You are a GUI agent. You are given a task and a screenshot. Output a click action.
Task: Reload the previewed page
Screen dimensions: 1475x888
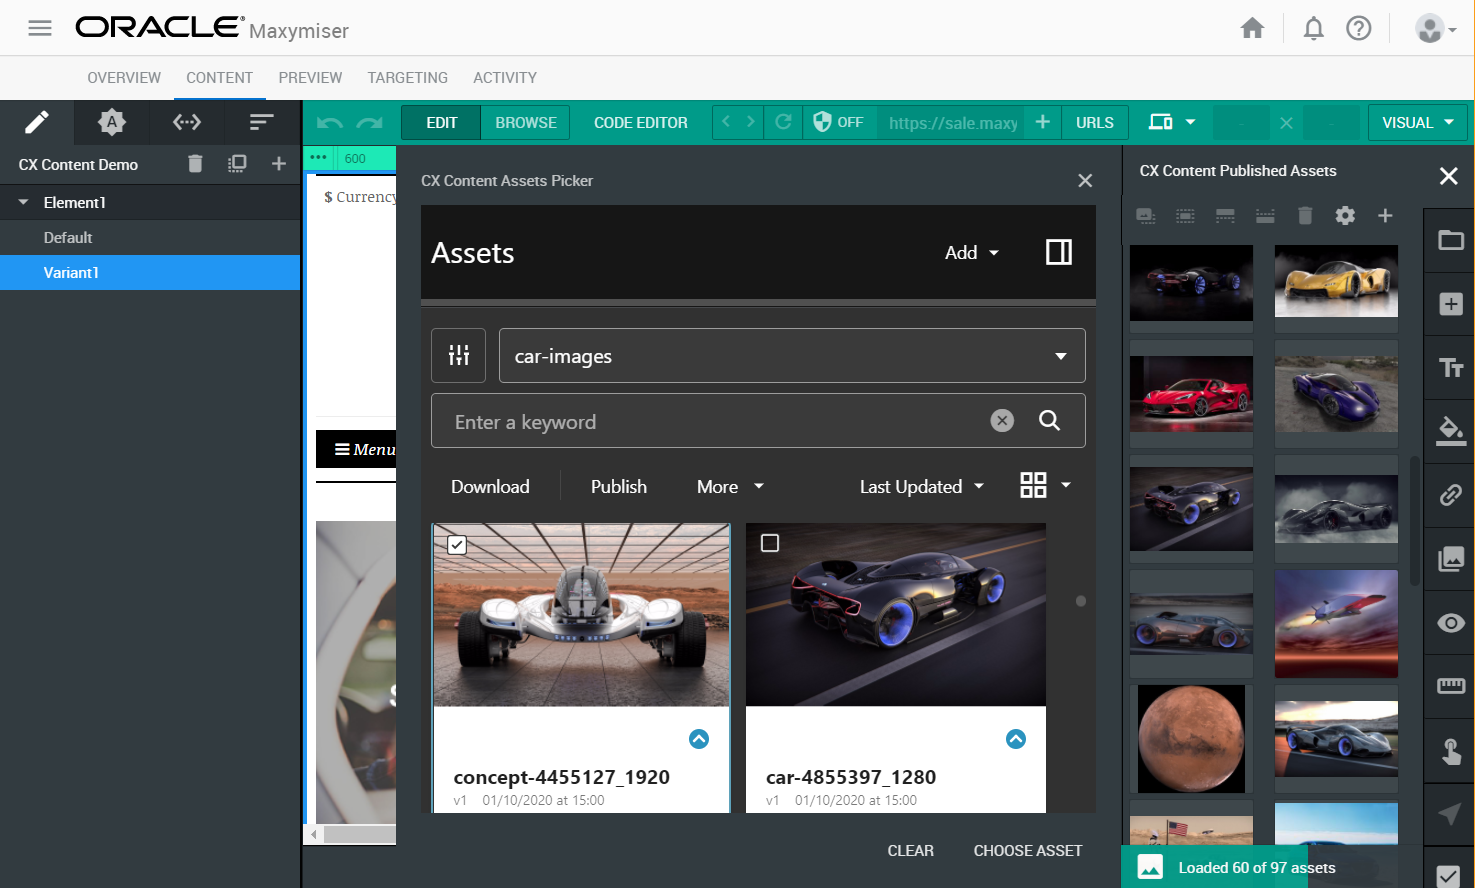tap(783, 122)
